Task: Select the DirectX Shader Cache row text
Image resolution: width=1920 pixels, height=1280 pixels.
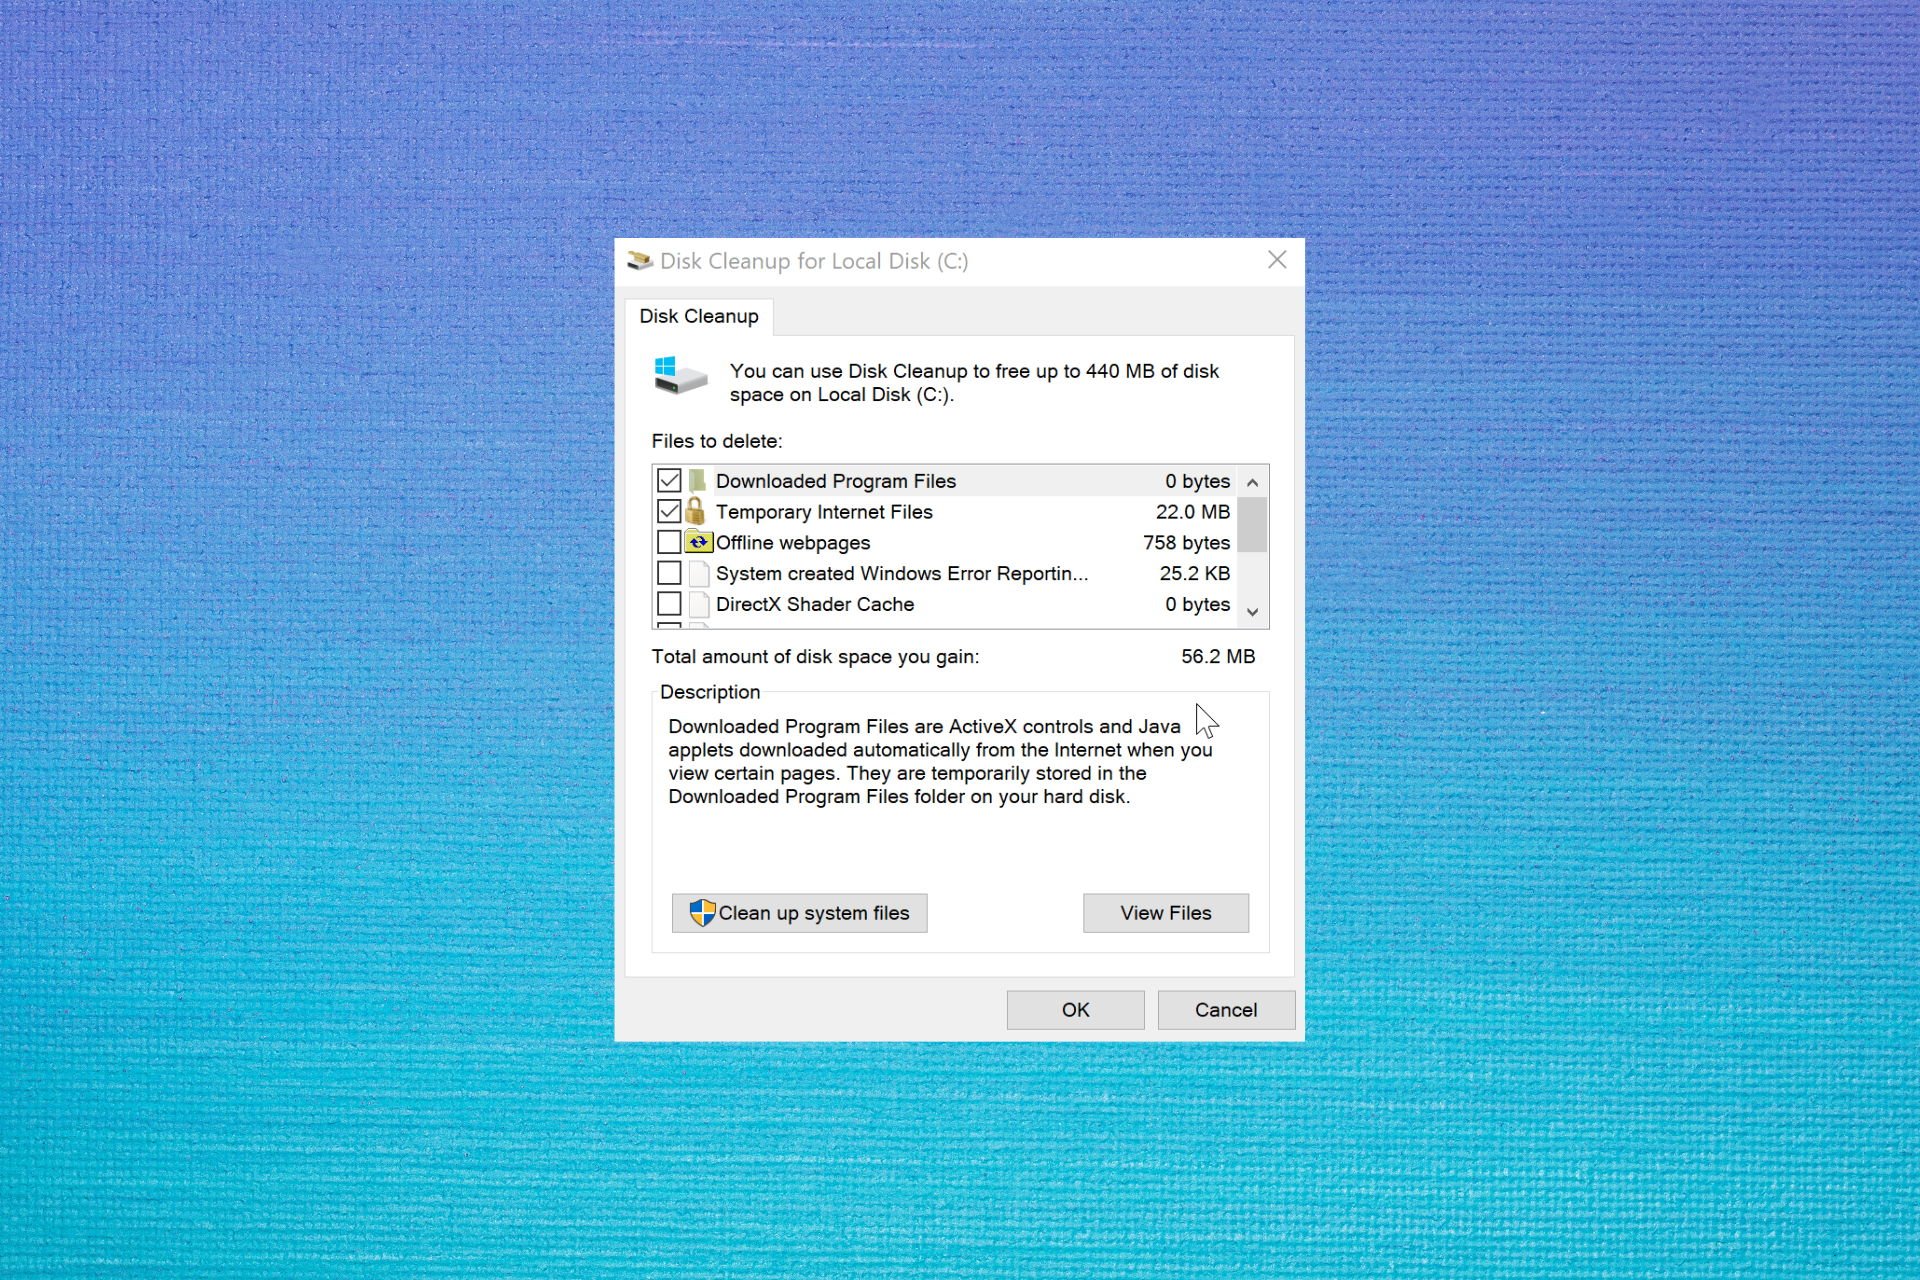Action: coord(815,604)
